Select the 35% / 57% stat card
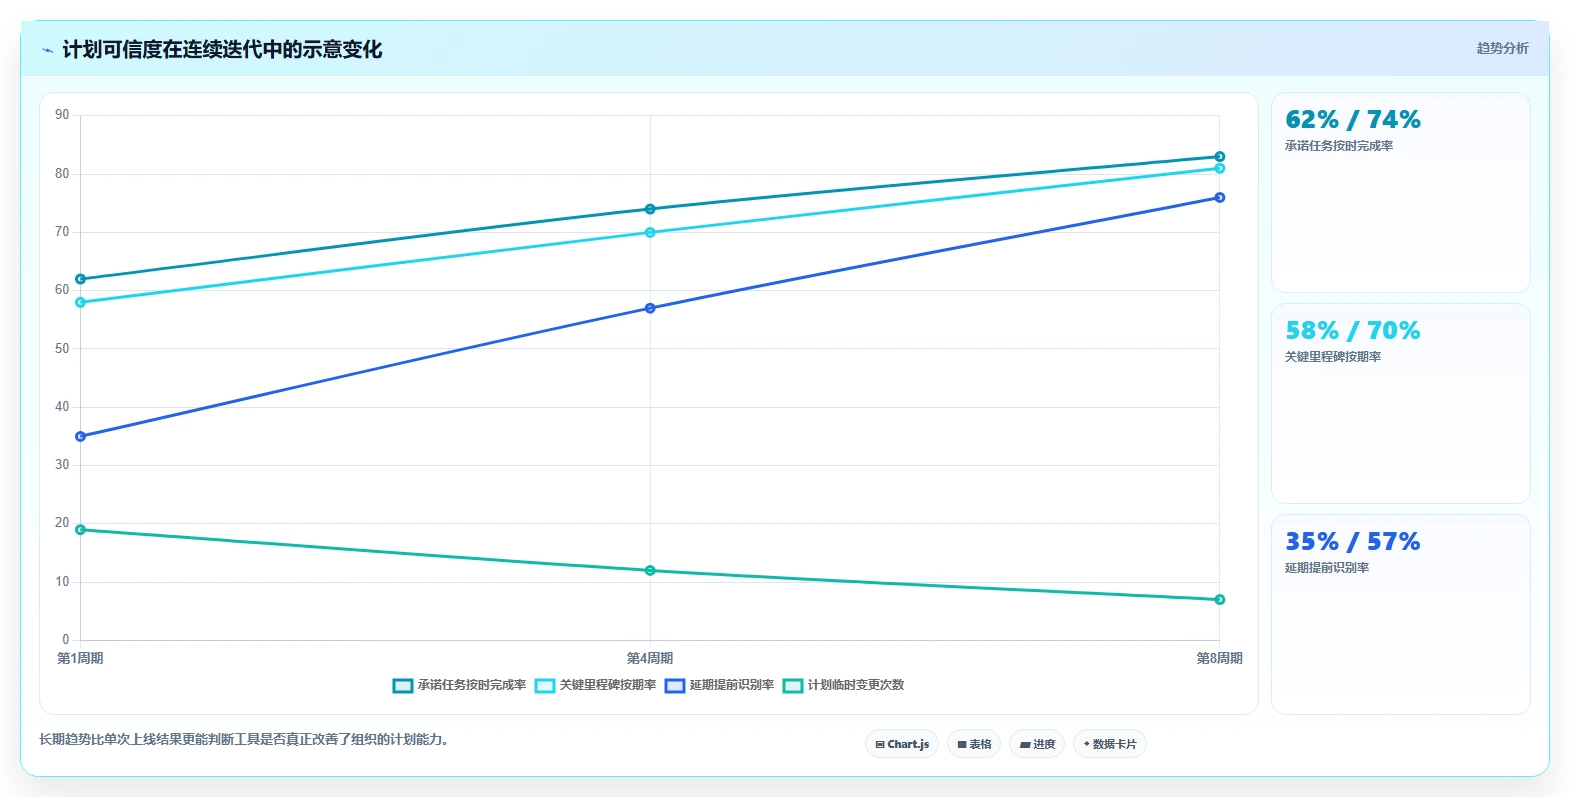Viewport: 1570px width, 797px height. tap(1400, 614)
